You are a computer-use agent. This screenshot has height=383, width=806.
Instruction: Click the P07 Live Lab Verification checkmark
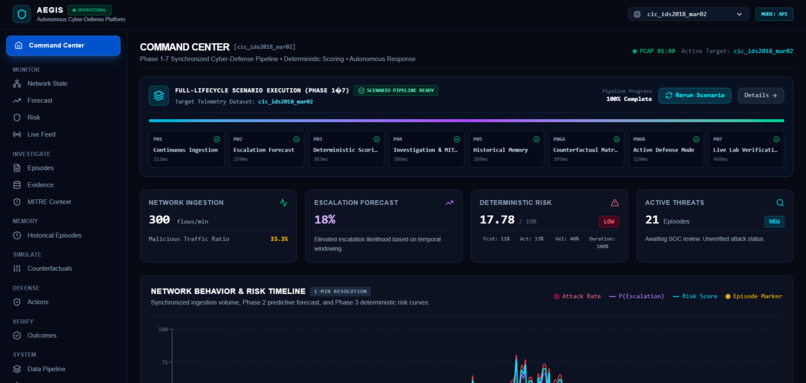pyautogui.click(x=776, y=139)
